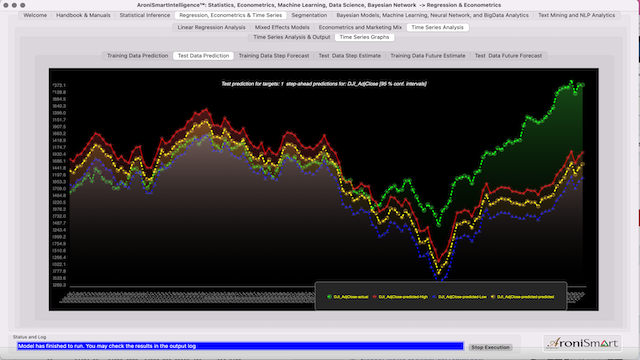
Task: Click the yellow predicted-predicted legend marker
Action: click(493, 297)
